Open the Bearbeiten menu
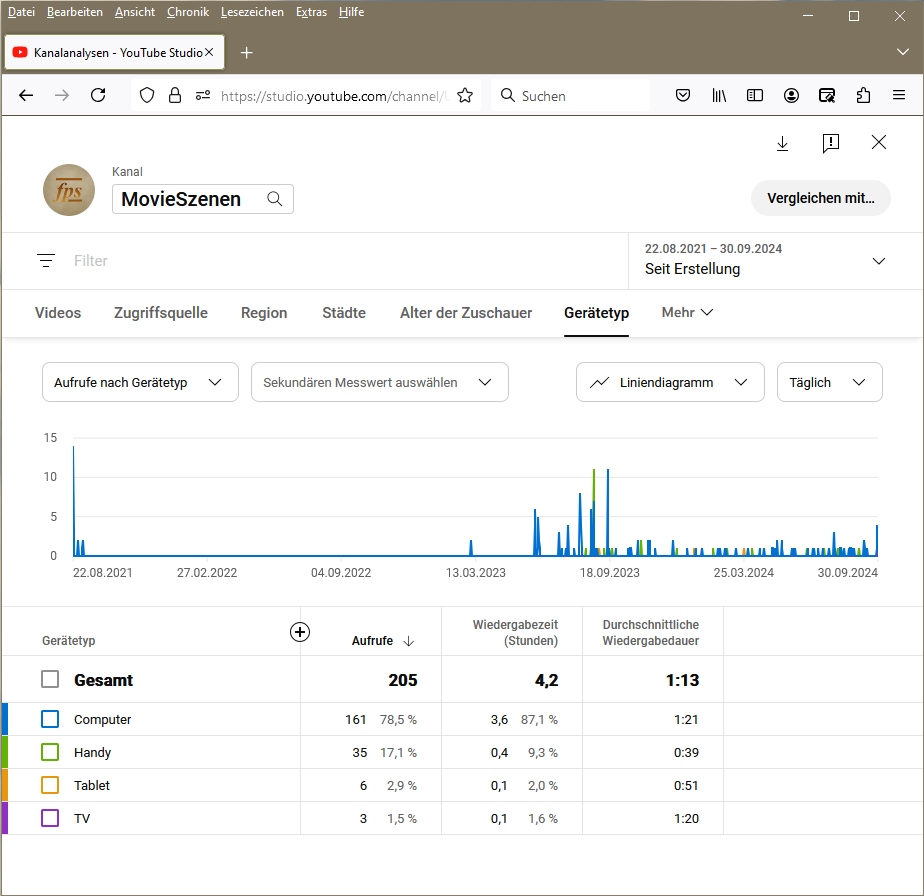Viewport: 924px width, 896px height. (75, 12)
